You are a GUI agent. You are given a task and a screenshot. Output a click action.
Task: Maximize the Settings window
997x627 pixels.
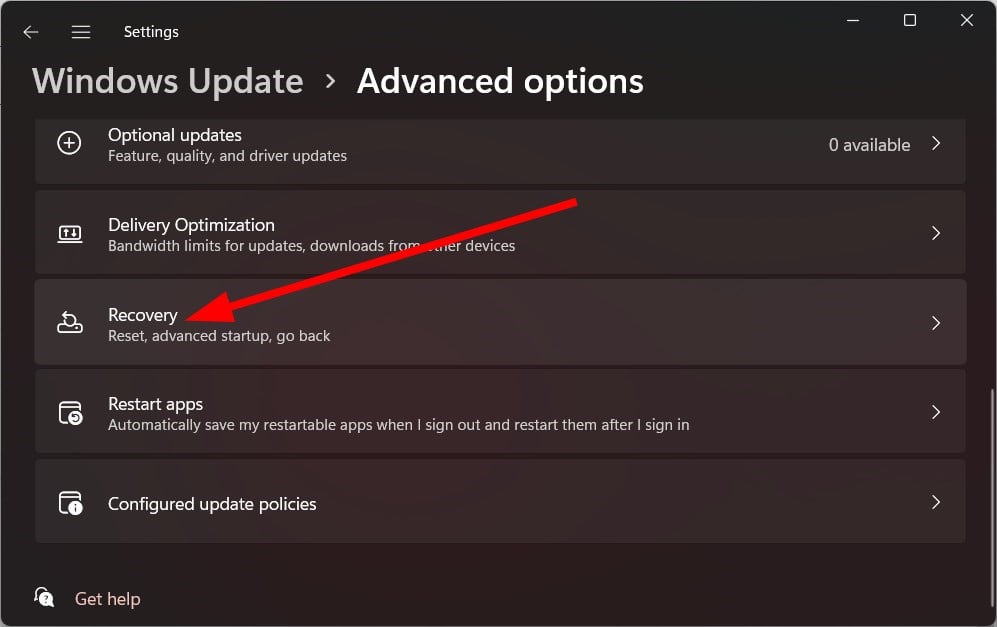tap(910, 20)
